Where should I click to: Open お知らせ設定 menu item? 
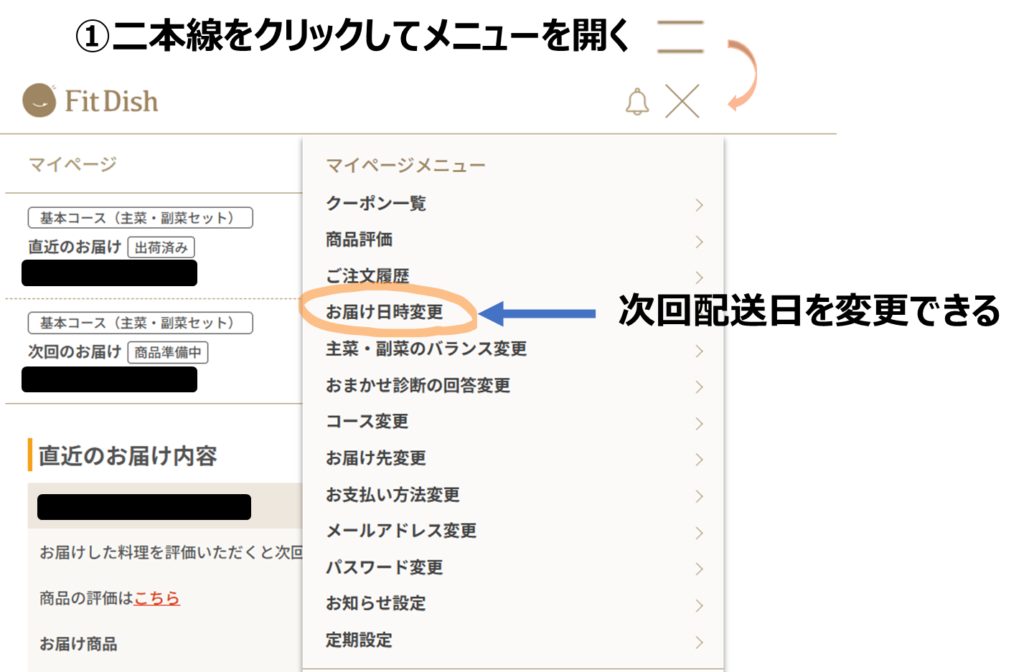[376, 603]
